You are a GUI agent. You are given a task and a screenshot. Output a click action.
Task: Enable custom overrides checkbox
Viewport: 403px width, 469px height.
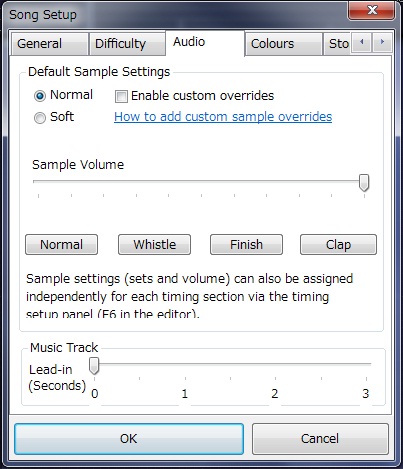[x=121, y=96]
